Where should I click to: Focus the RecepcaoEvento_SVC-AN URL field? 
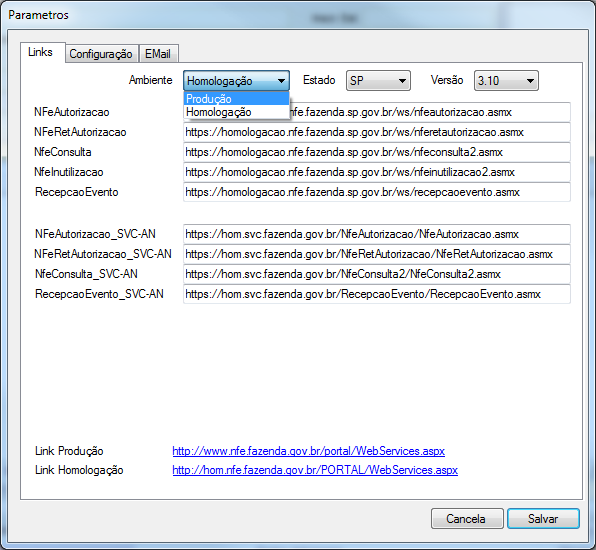coord(377,294)
